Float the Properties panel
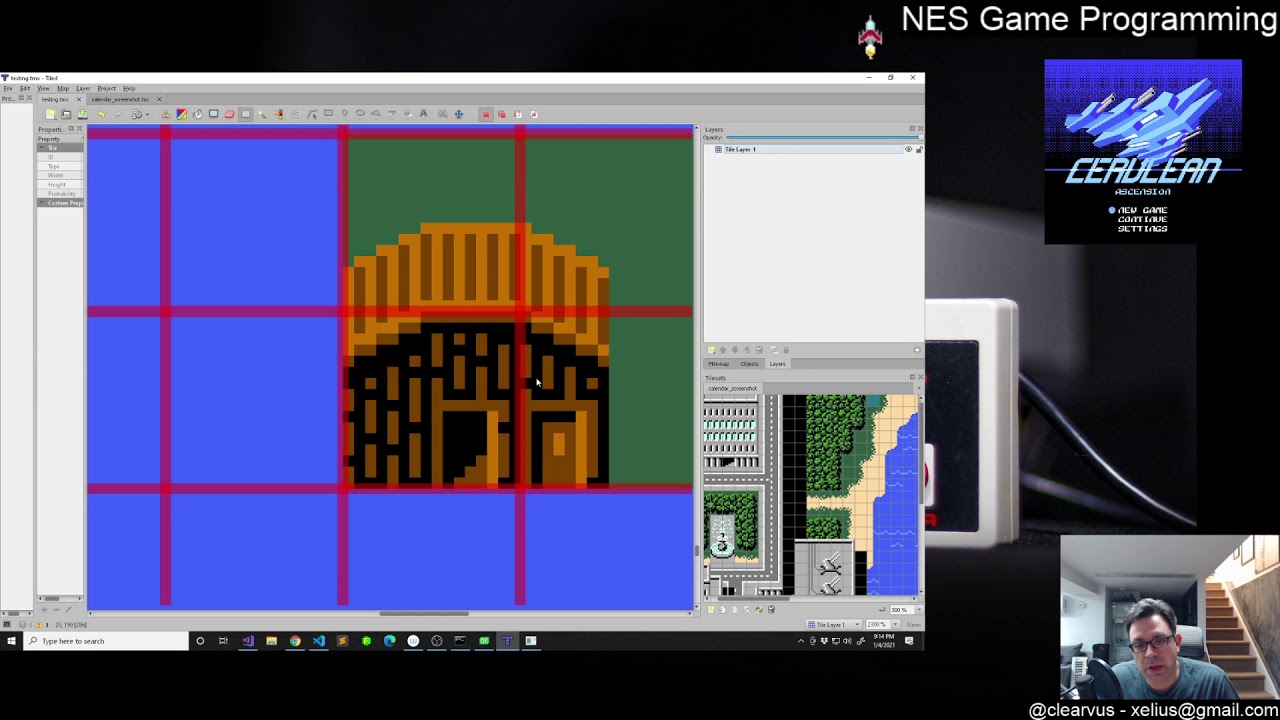 click(70, 129)
